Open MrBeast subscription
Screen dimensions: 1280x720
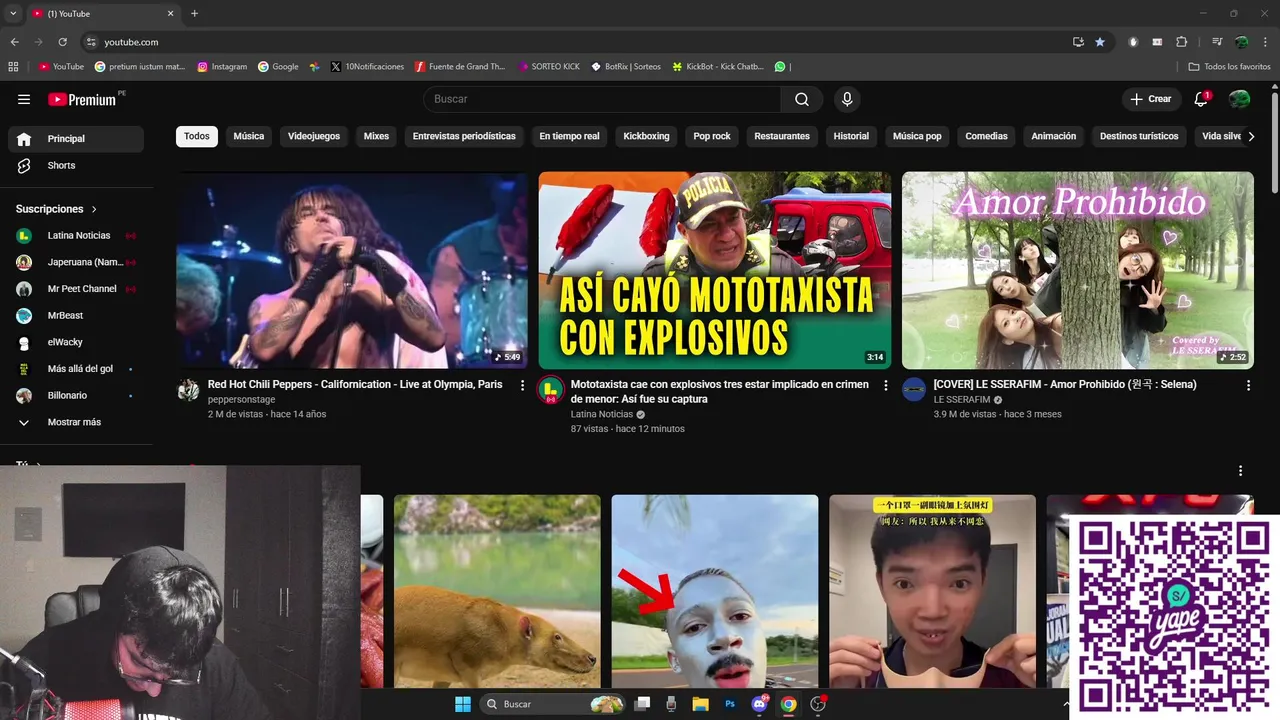coord(76,315)
